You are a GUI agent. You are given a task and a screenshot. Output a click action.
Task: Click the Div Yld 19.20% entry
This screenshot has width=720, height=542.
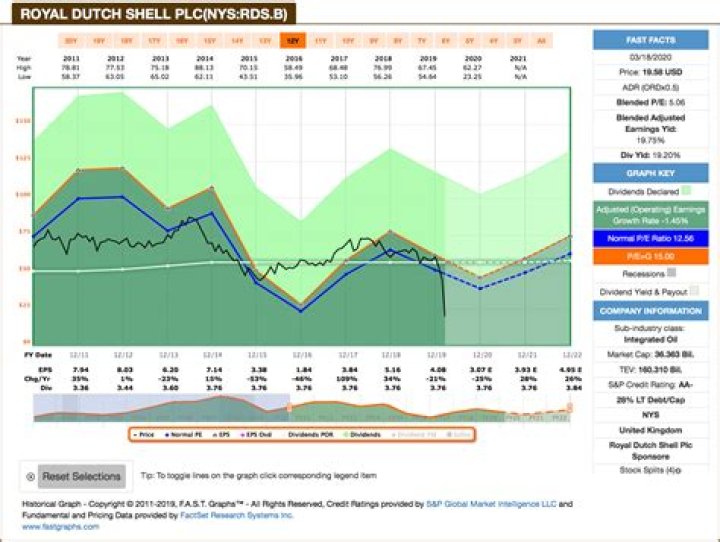click(x=651, y=155)
